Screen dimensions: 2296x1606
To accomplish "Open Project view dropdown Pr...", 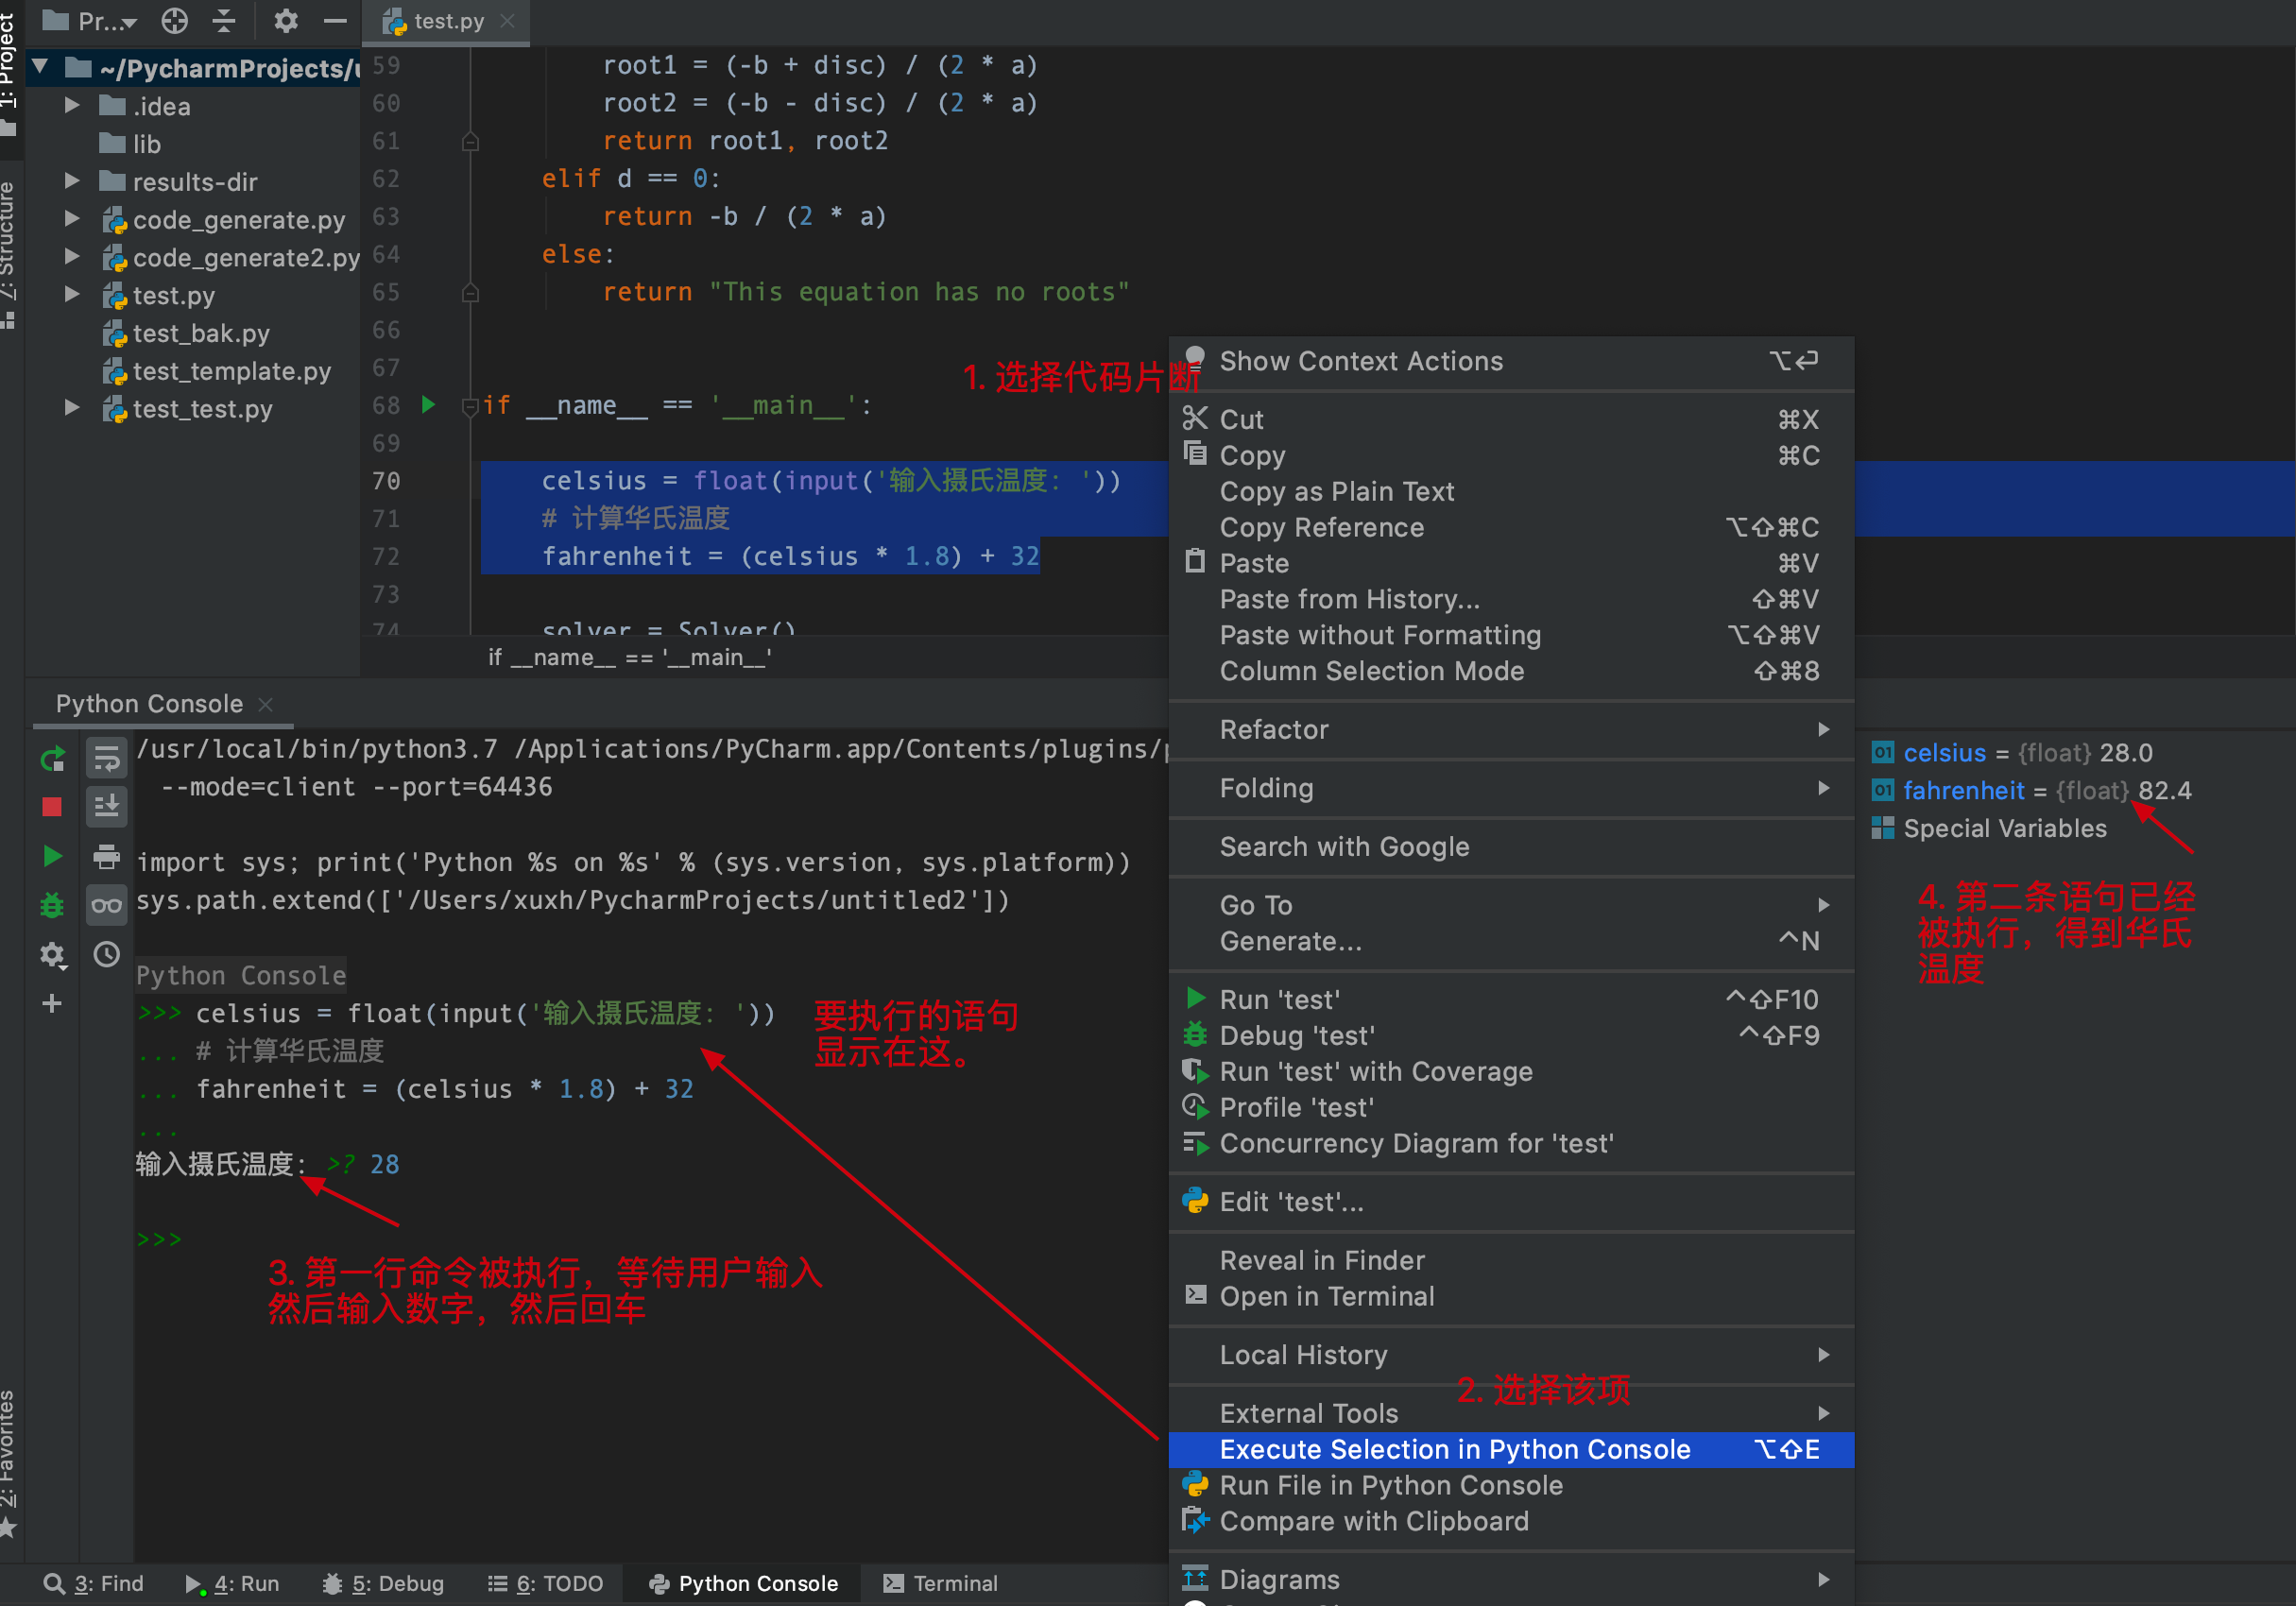I will [x=90, y=21].
